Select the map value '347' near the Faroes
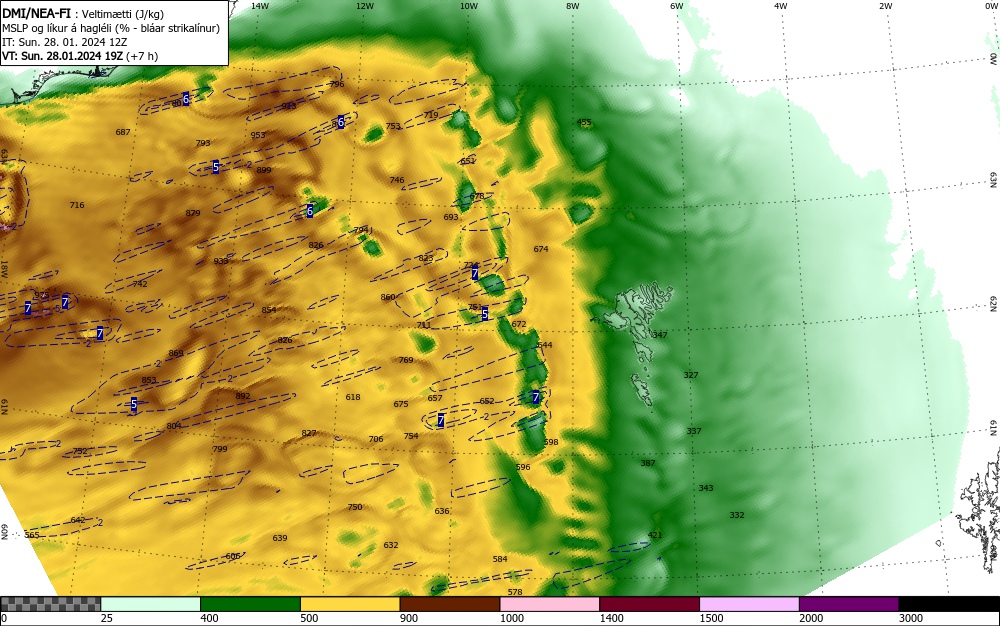 pyautogui.click(x=660, y=335)
